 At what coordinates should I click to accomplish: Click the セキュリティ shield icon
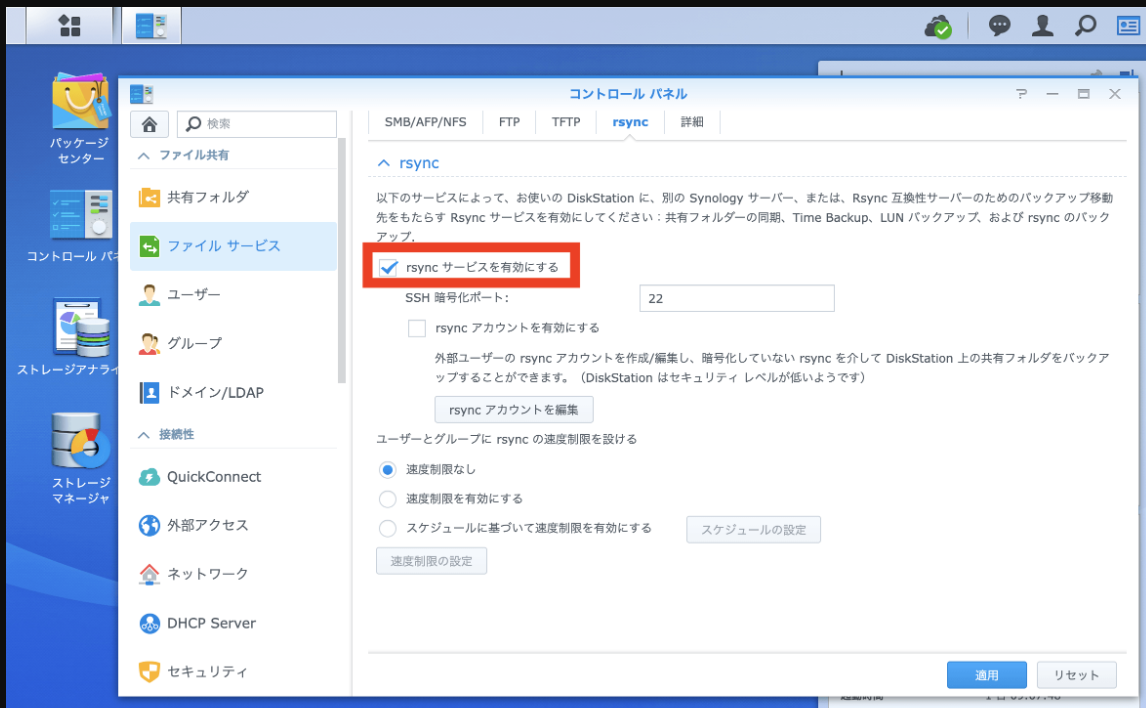tap(149, 671)
